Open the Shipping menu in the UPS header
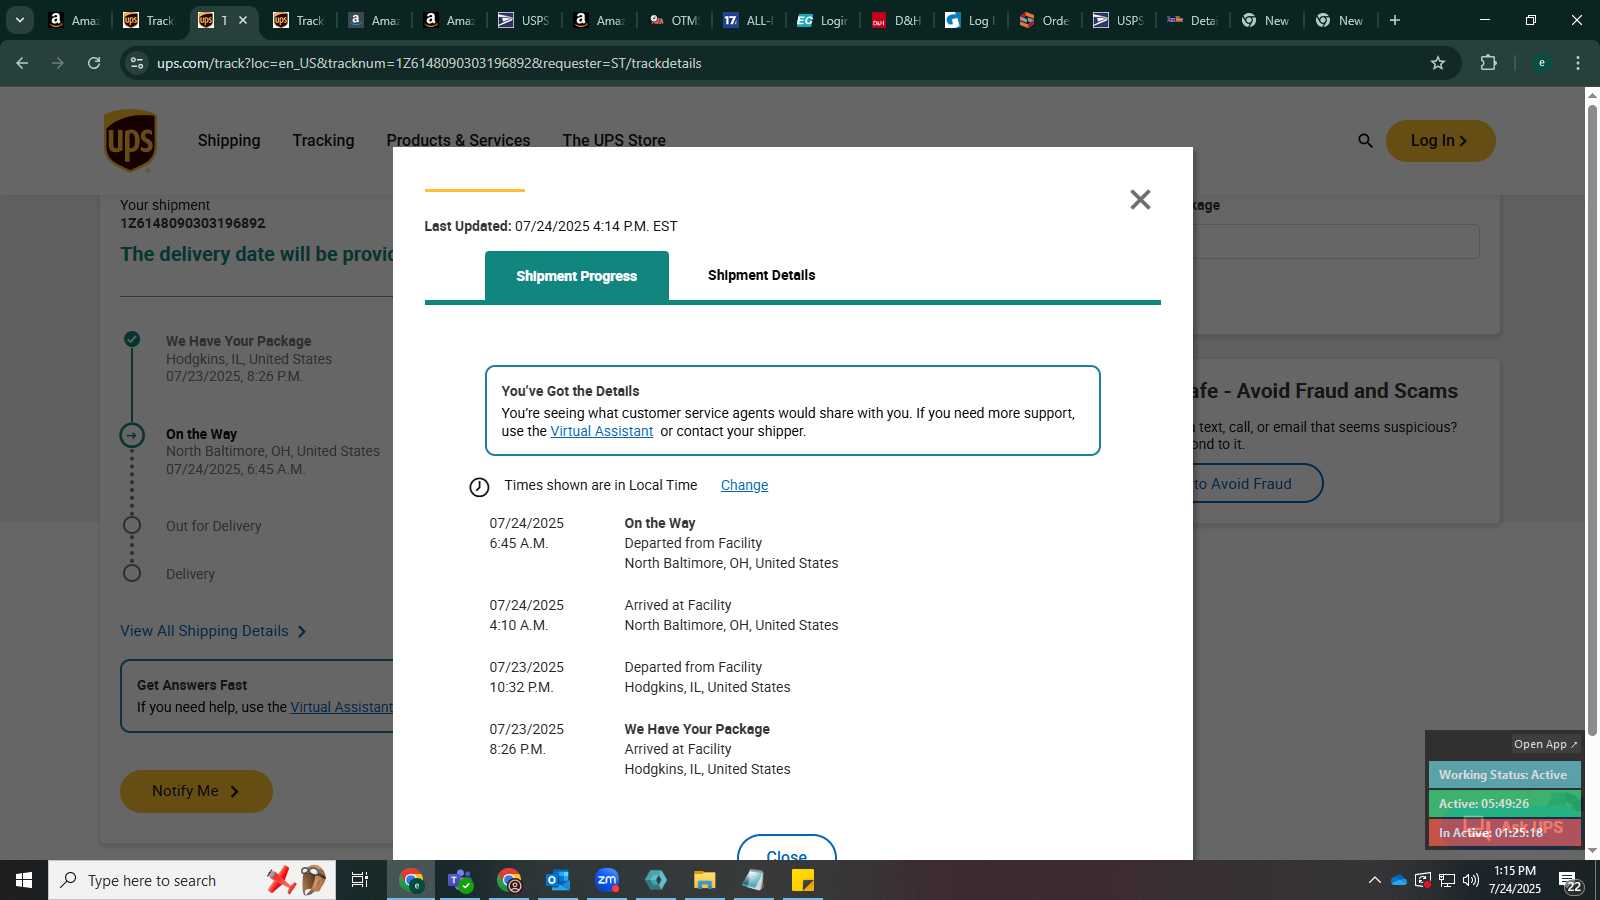The width and height of the screenshot is (1600, 900). 229,141
